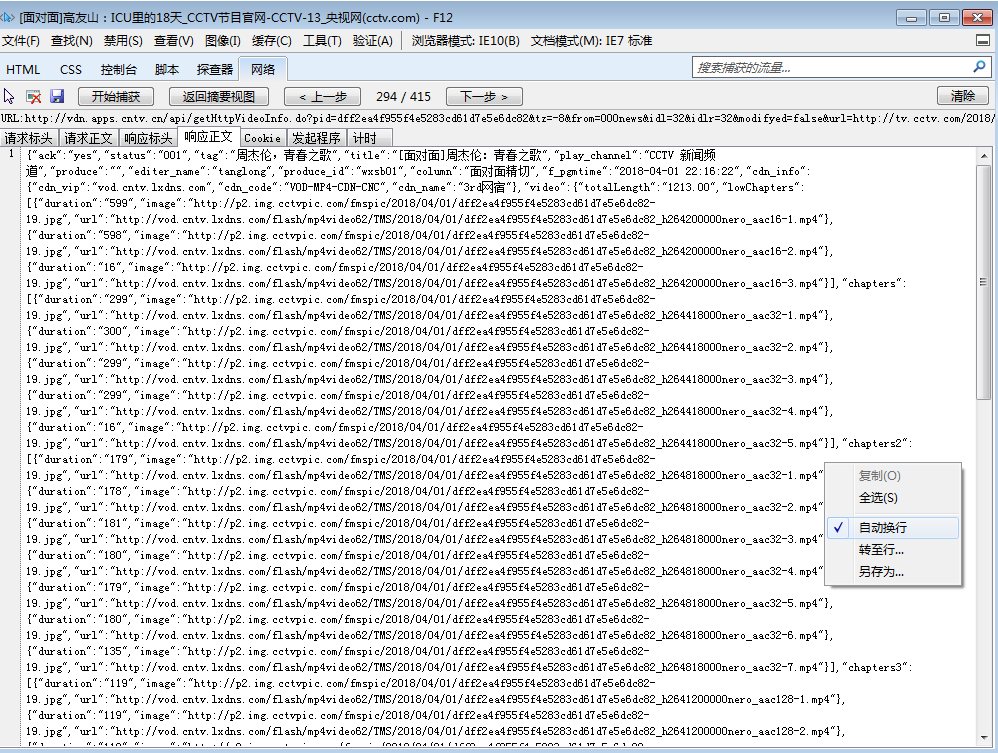Click the save (floppy disk) icon

57,96
